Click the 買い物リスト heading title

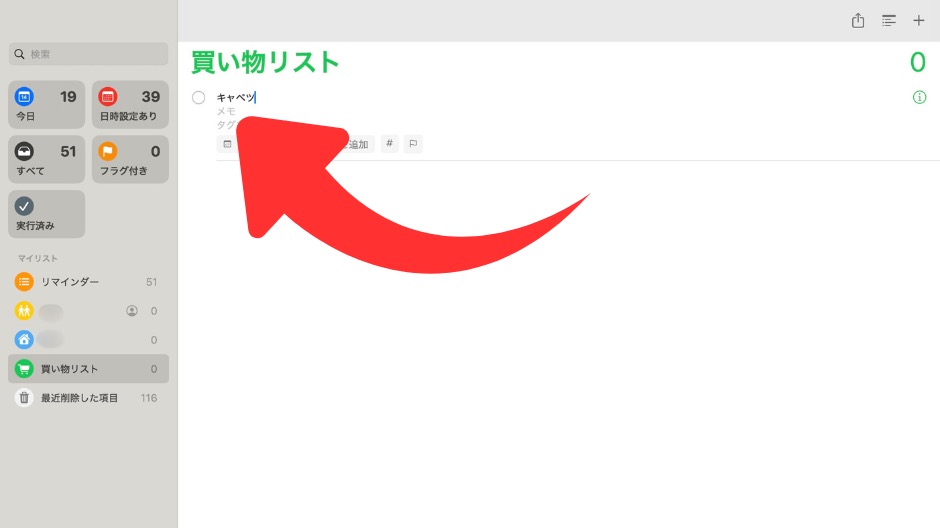point(265,62)
